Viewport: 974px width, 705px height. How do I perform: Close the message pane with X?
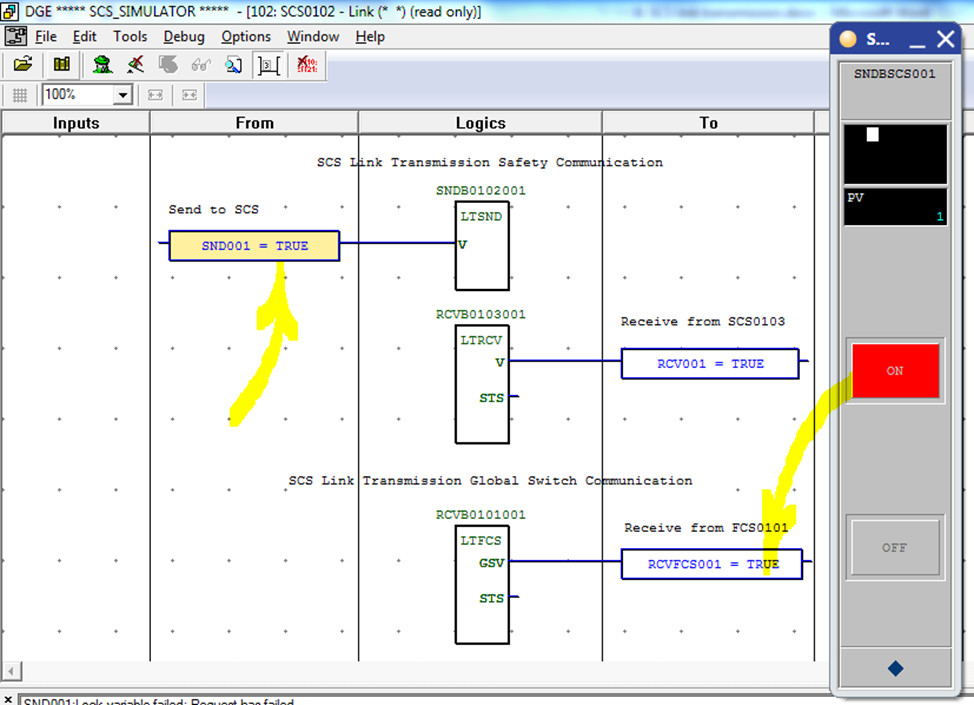click(7, 699)
